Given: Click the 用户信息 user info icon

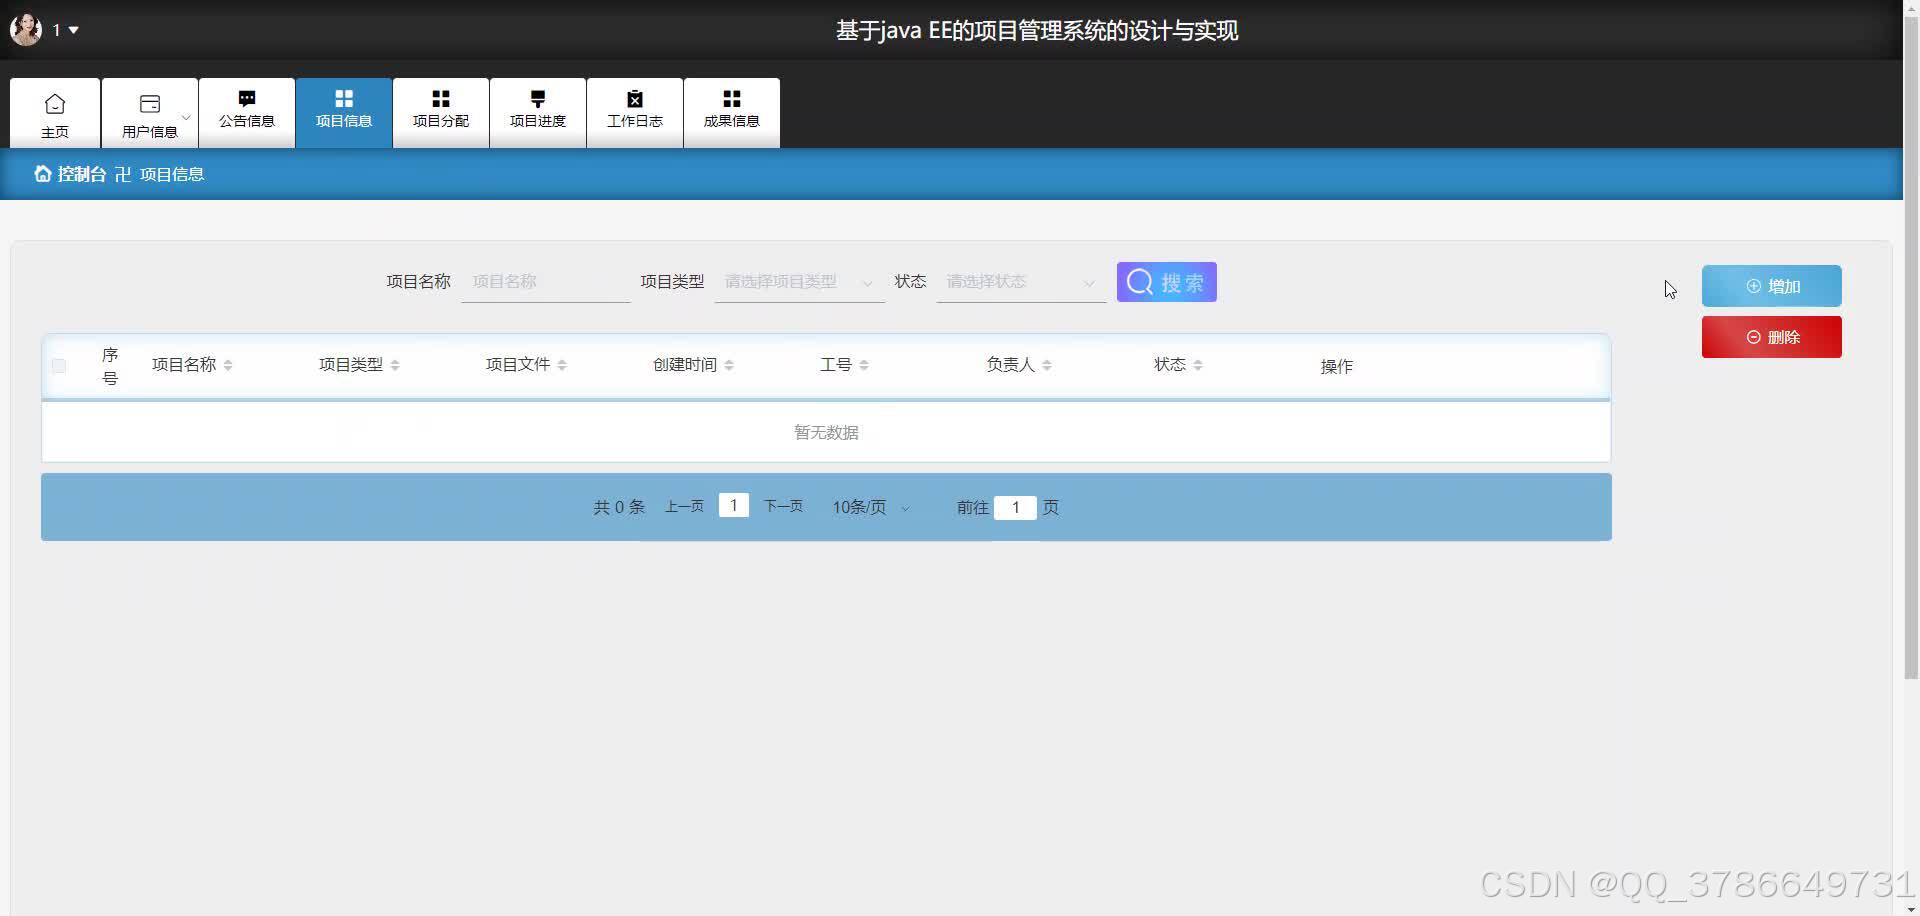Looking at the screenshot, I should pos(148,101).
